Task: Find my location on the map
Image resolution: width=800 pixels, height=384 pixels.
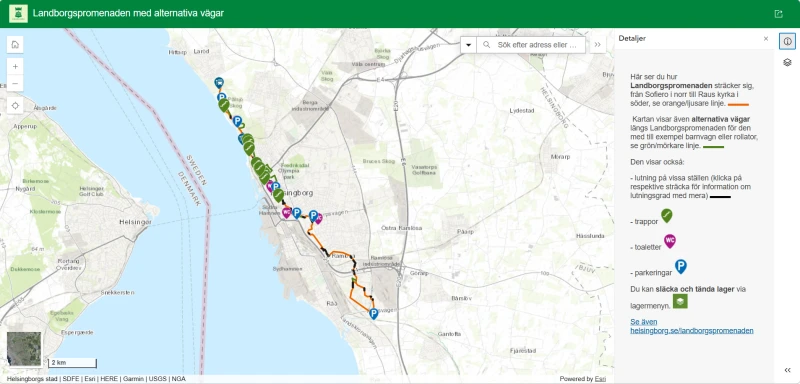Action: [15, 106]
